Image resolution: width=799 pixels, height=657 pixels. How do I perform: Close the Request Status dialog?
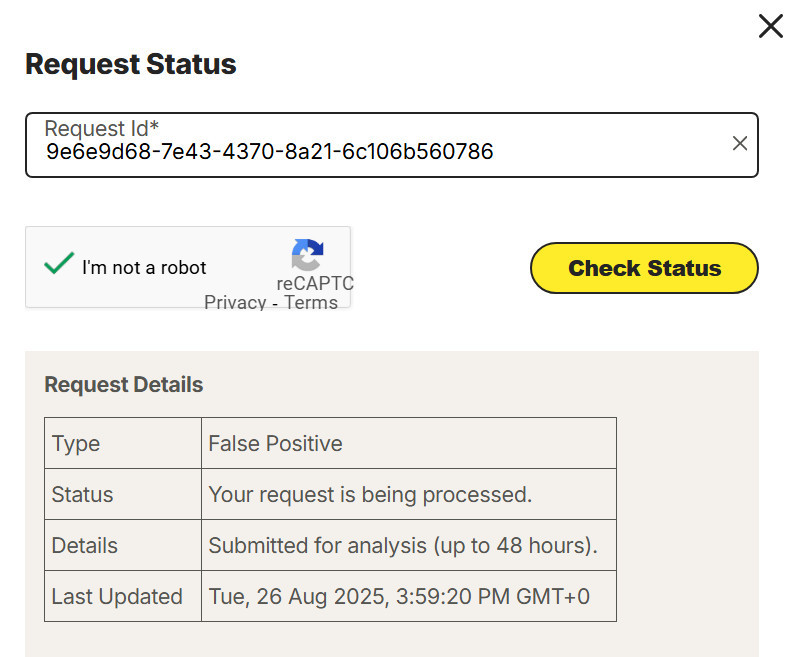[770, 26]
